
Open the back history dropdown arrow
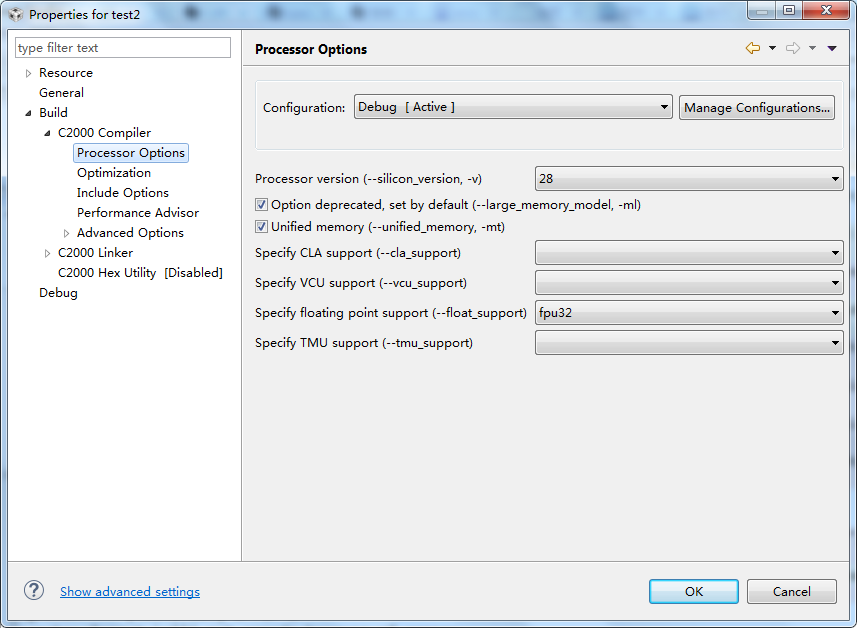pyautogui.click(x=772, y=48)
